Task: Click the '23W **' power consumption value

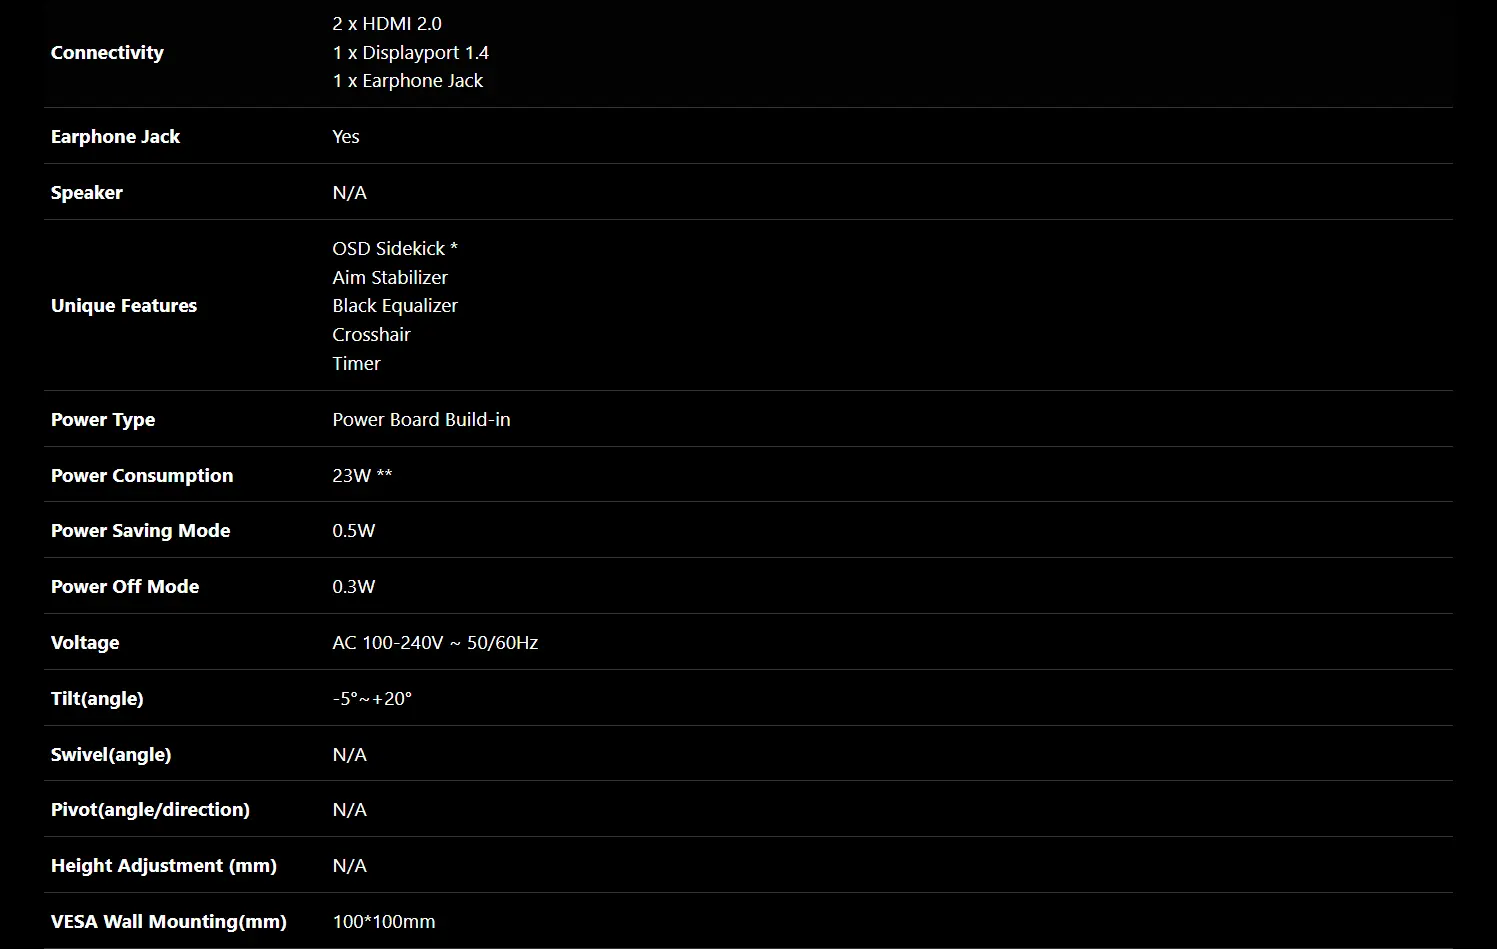Action: [362, 476]
